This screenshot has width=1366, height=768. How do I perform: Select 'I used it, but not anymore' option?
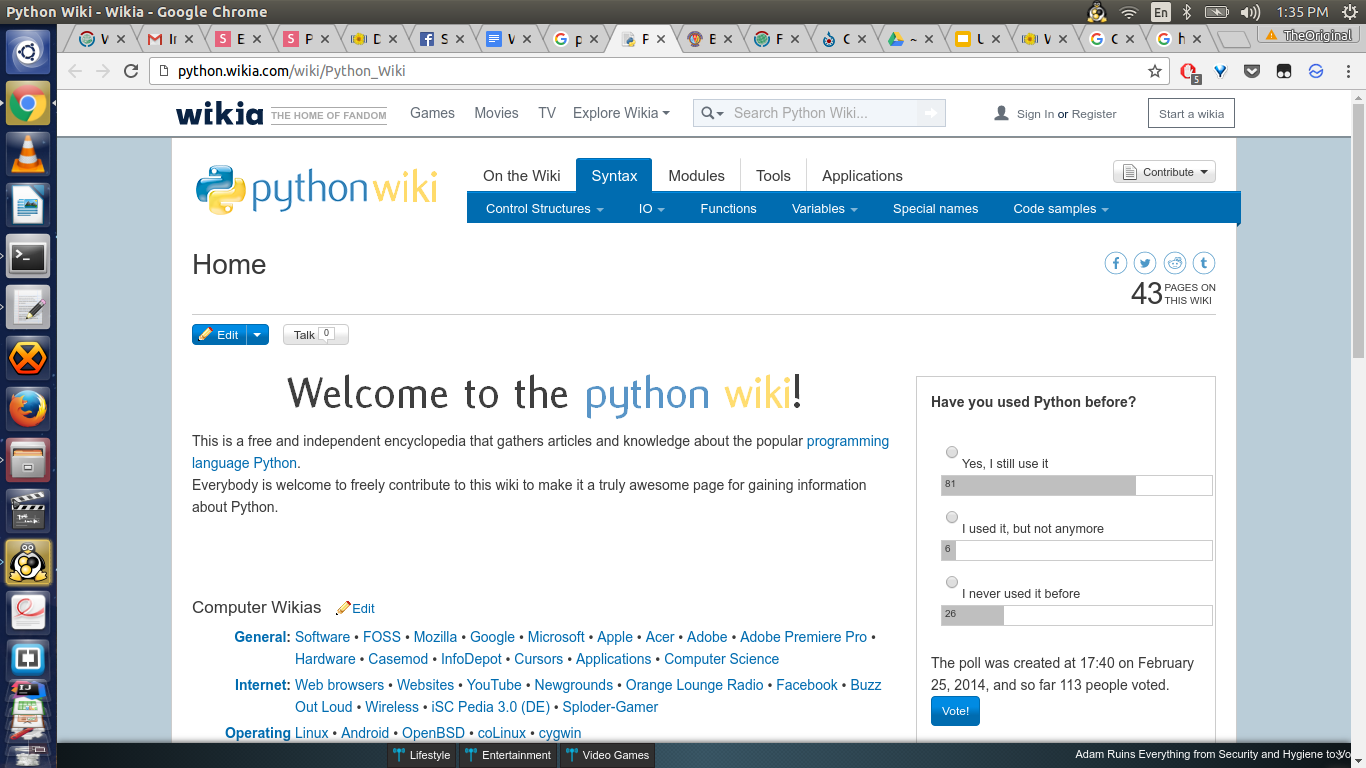(952, 517)
